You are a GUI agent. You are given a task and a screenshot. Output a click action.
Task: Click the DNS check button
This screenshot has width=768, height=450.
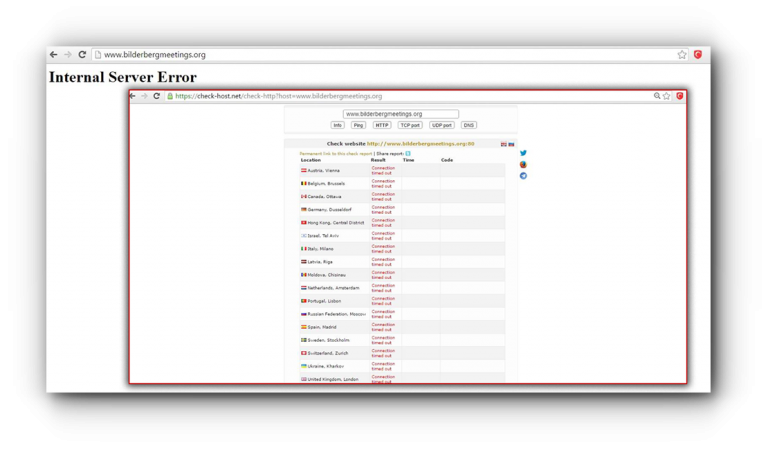[x=469, y=125]
